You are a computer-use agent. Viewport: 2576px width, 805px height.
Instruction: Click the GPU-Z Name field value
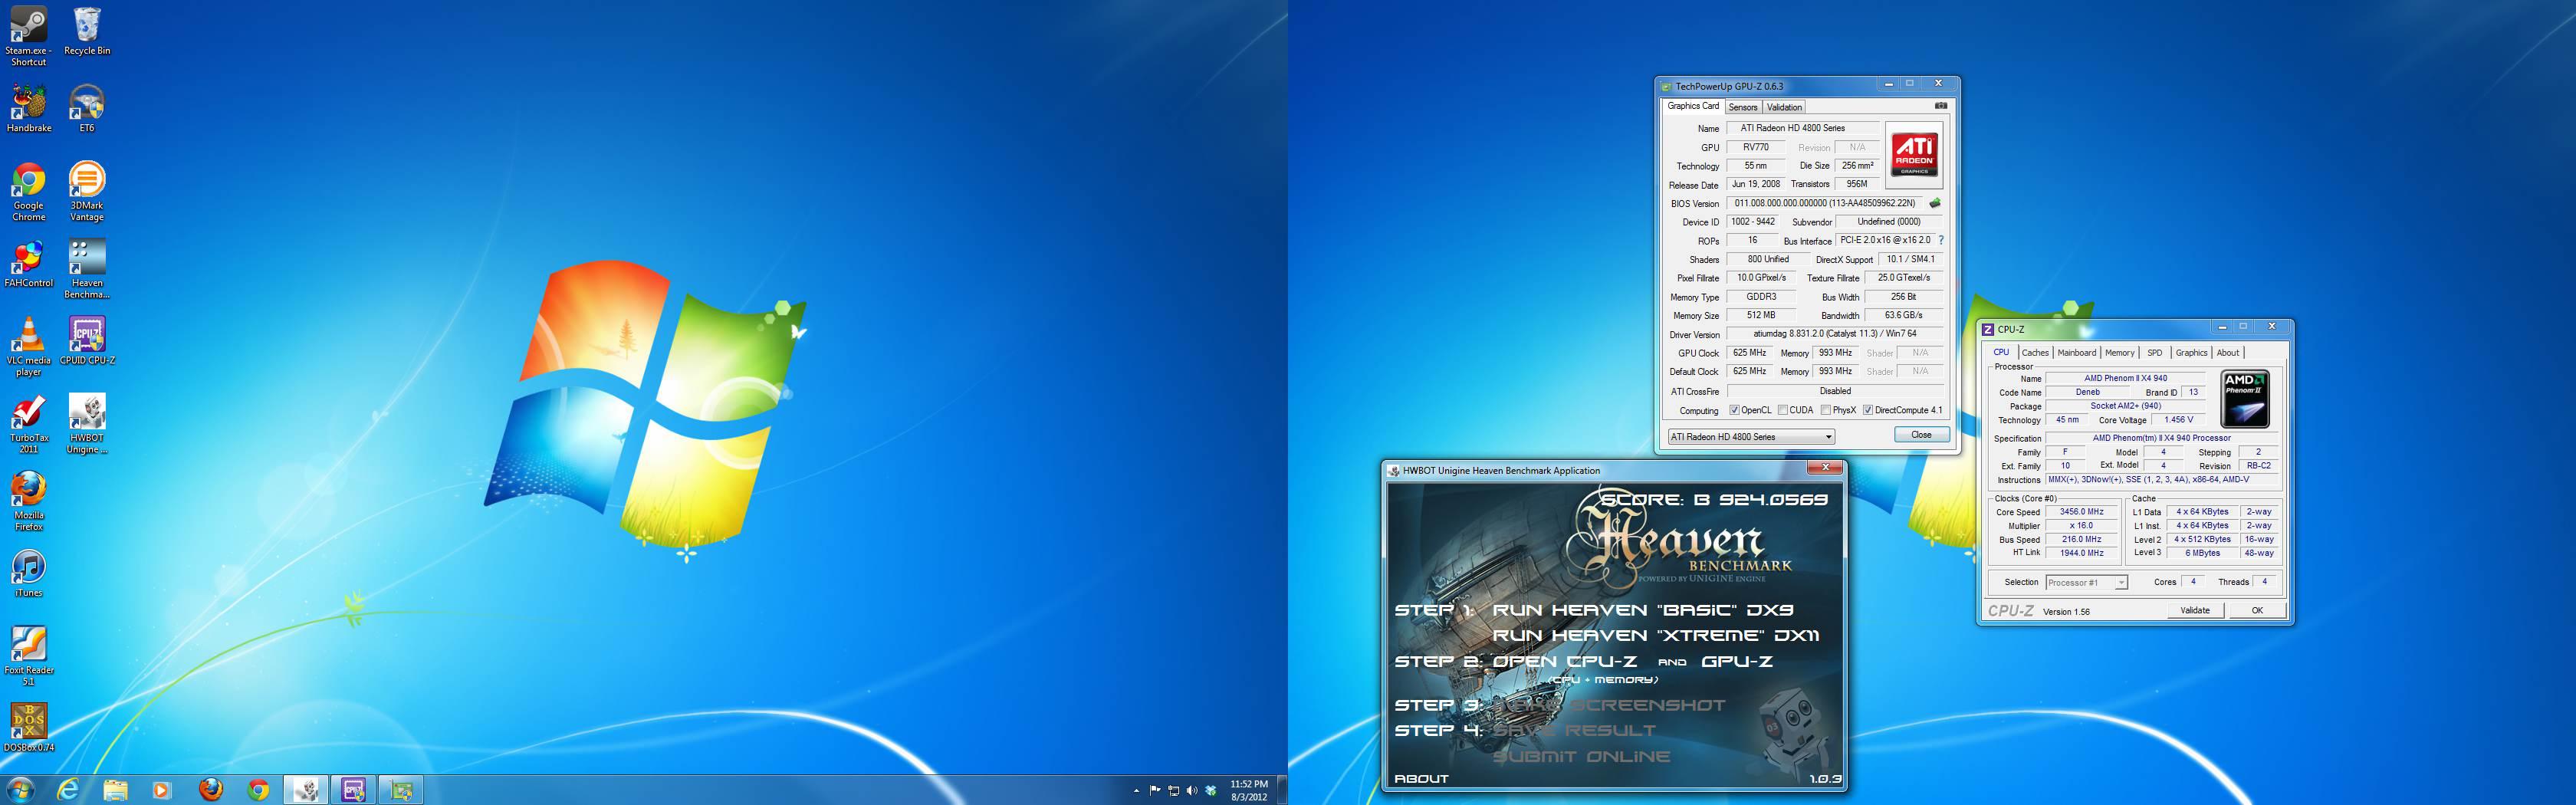[x=1805, y=128]
